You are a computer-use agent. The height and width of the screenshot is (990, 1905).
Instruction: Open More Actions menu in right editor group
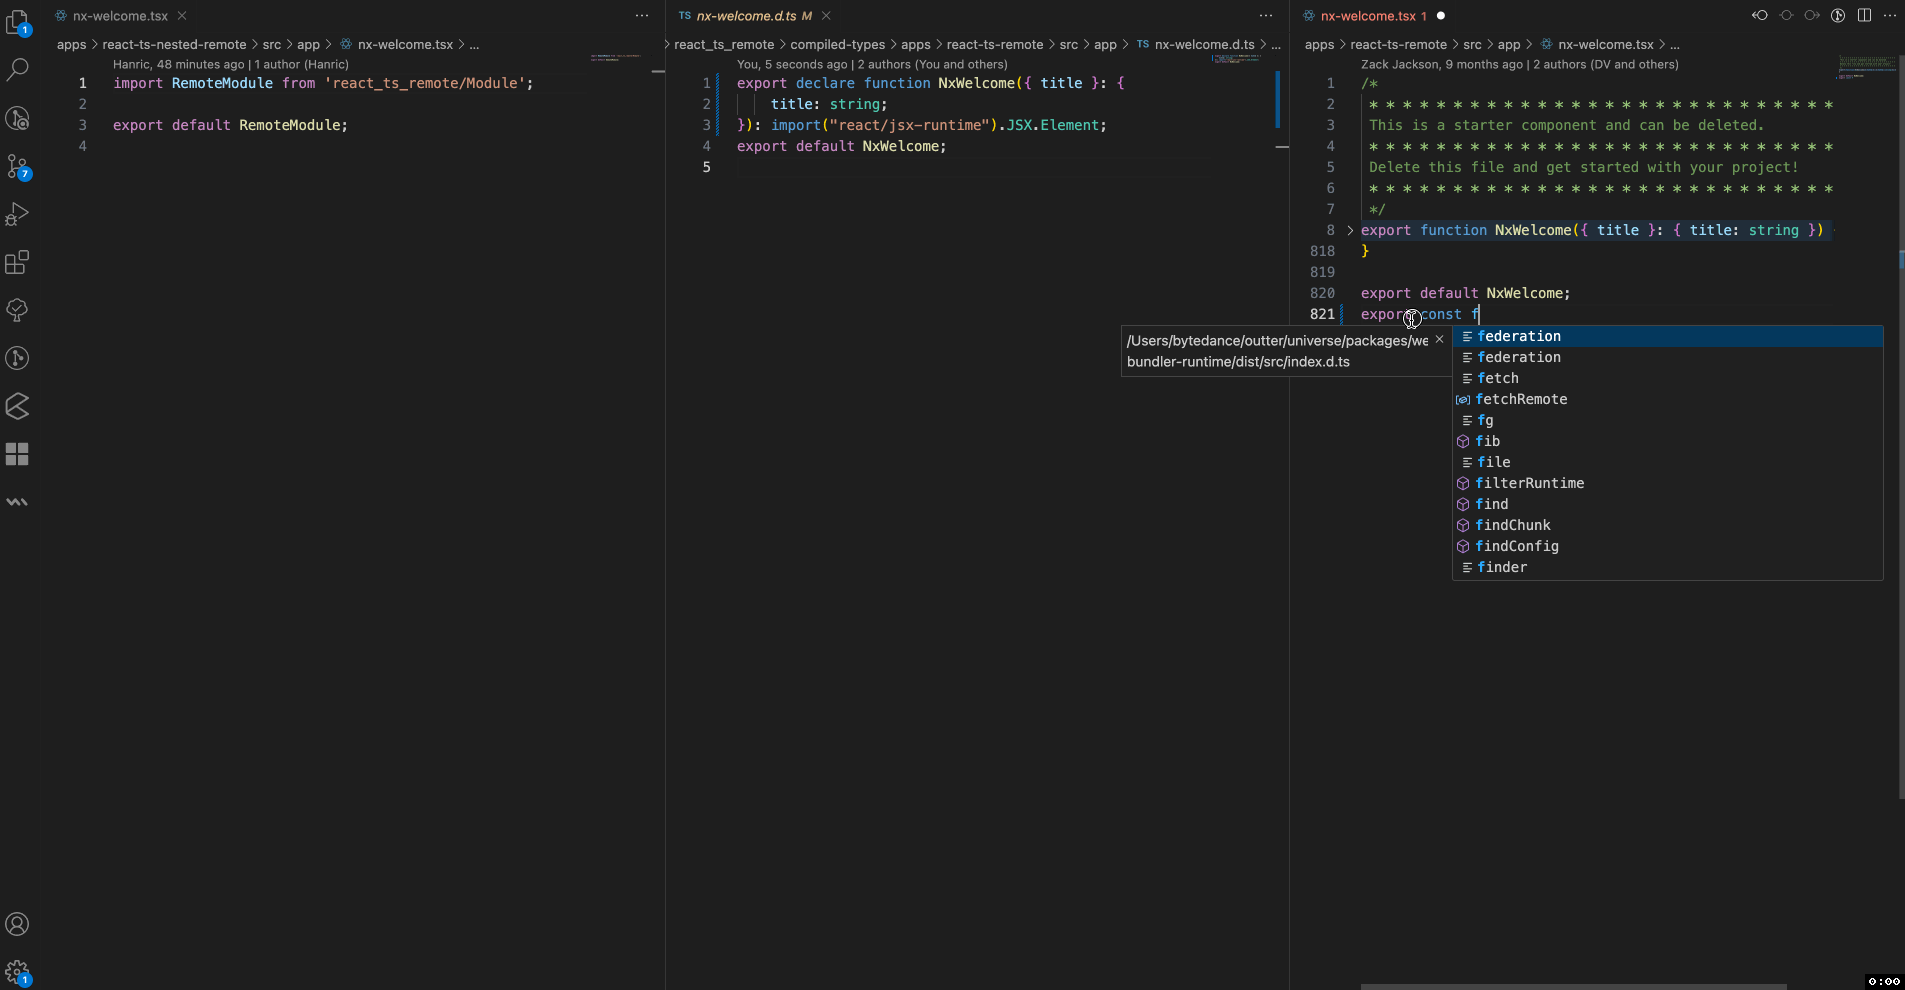pos(1889,15)
